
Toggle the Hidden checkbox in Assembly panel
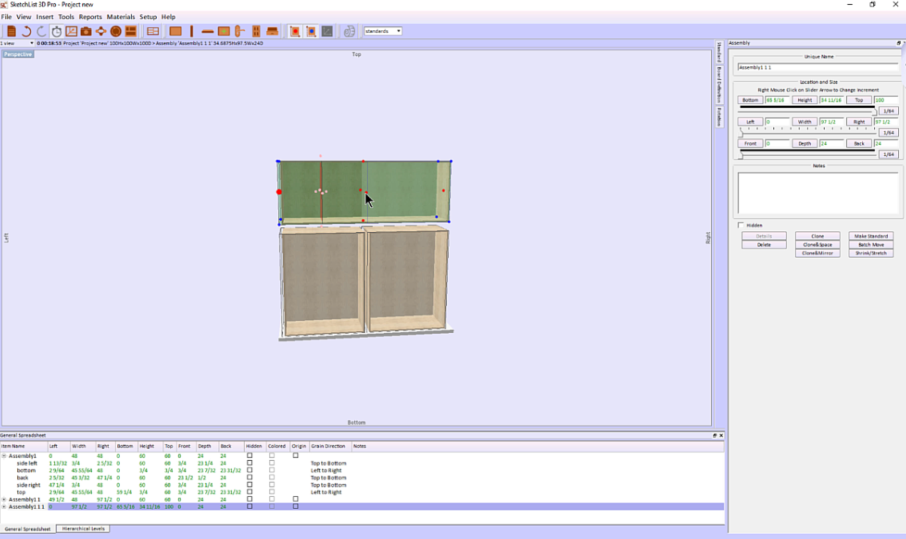click(741, 225)
